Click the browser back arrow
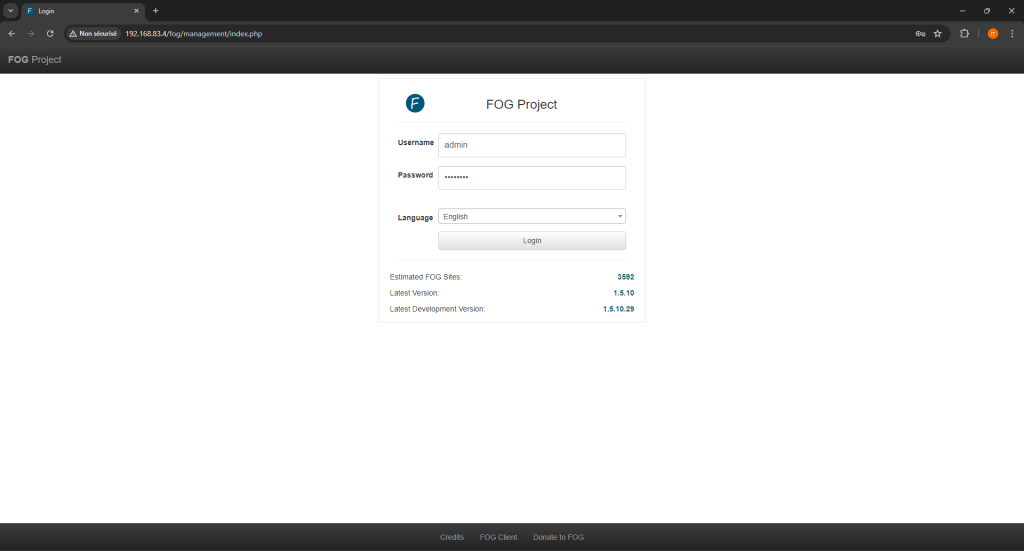 (x=11, y=33)
